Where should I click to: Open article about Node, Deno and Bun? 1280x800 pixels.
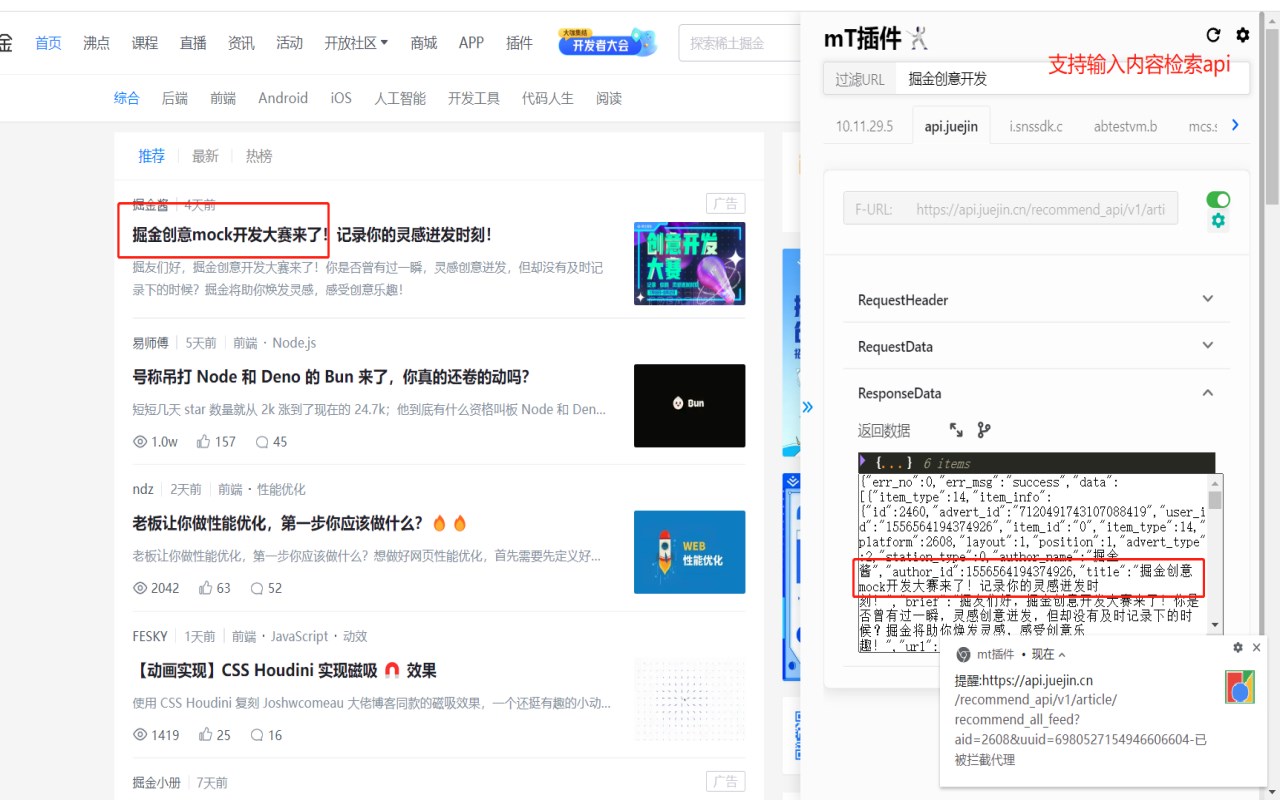(331, 377)
